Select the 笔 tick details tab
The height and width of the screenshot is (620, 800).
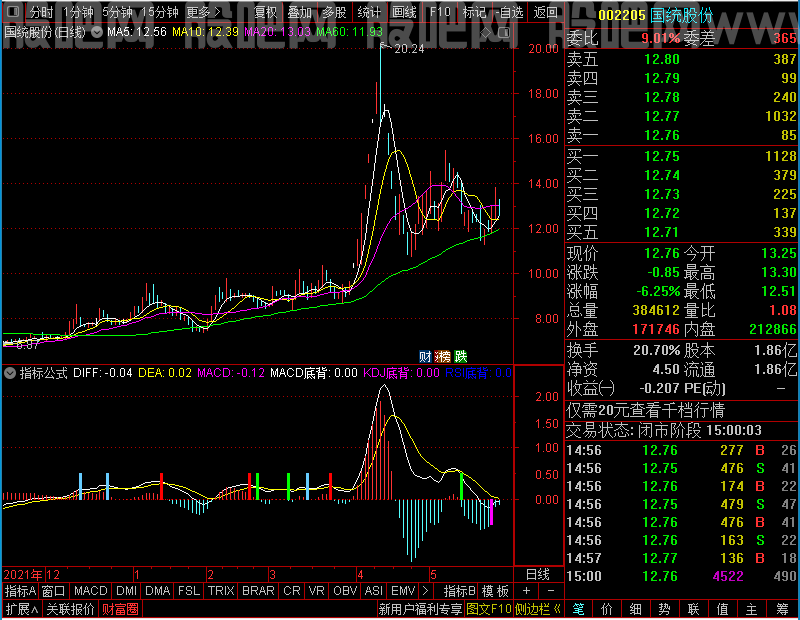[x=578, y=609]
